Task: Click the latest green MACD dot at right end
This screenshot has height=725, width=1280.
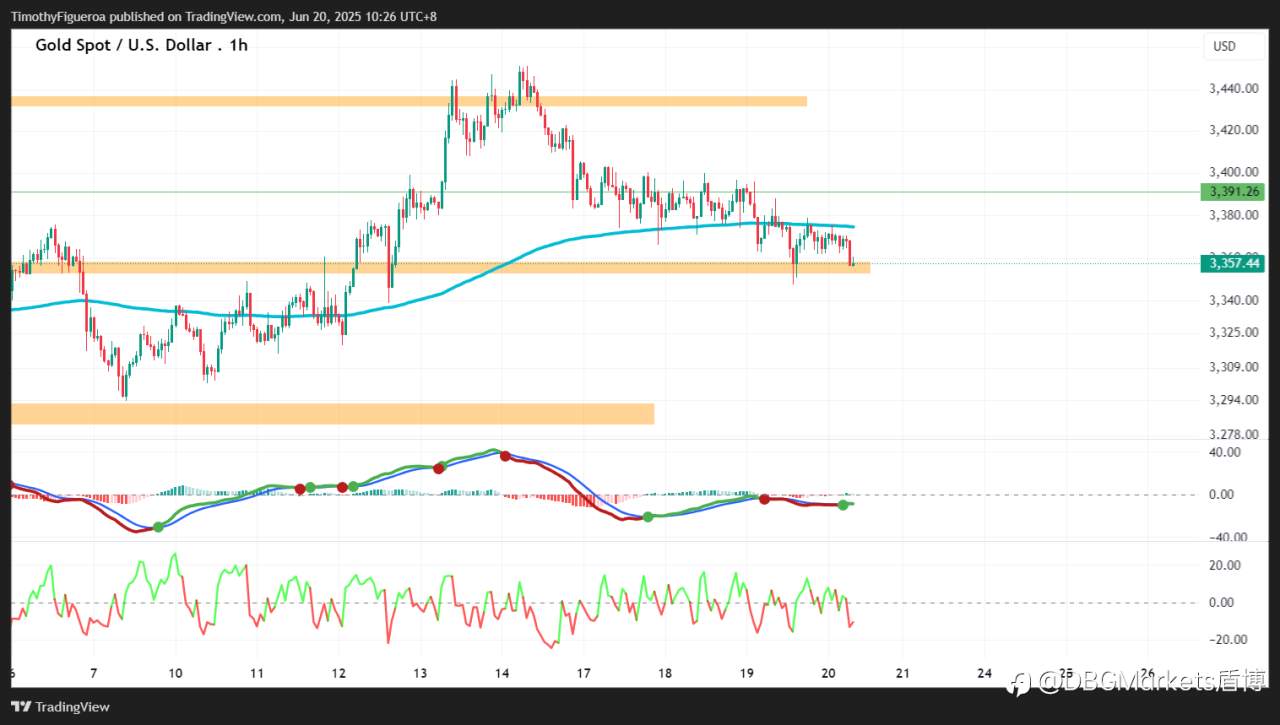Action: click(x=843, y=505)
